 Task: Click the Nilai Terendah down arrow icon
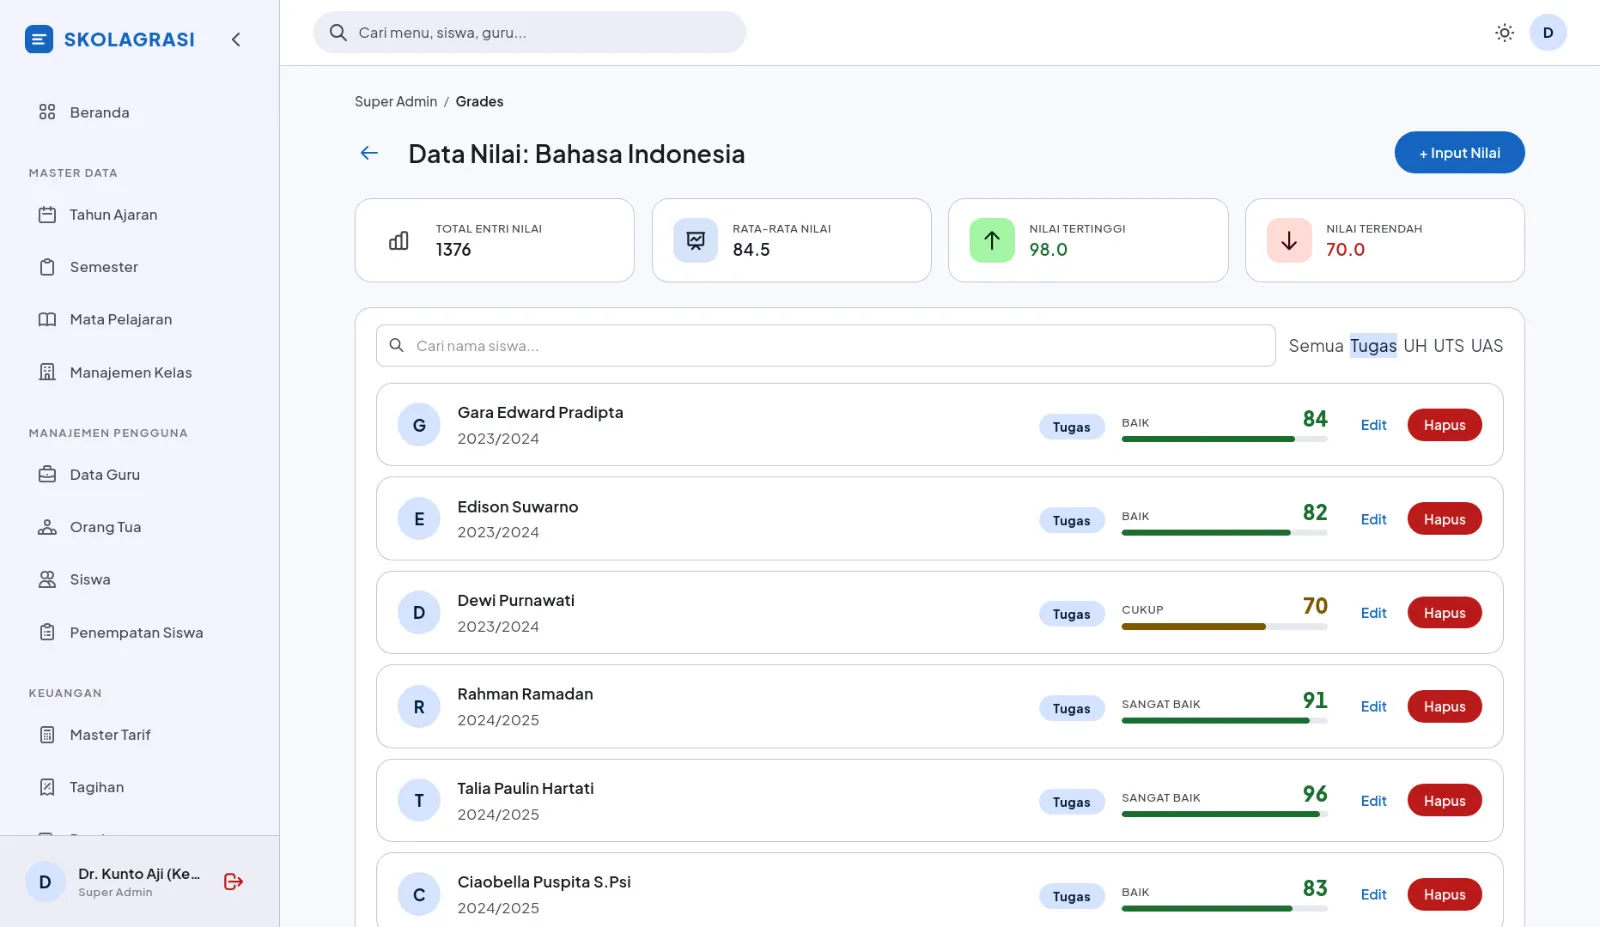coord(1289,240)
